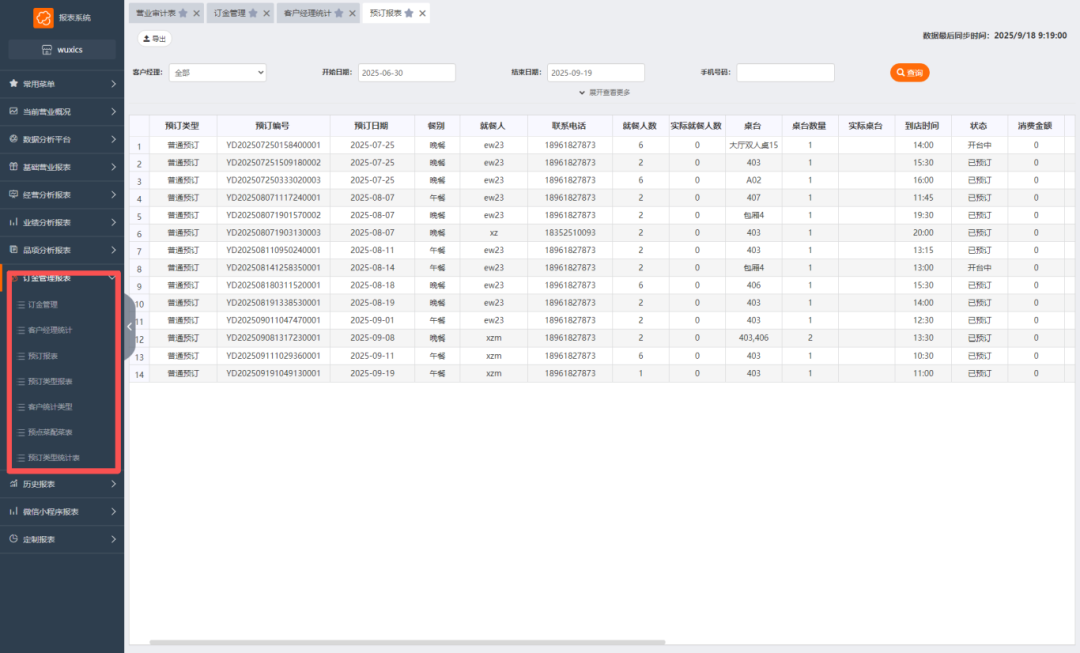Expand 历史报表 with its chevron
The width and height of the screenshot is (1080, 653).
point(113,484)
